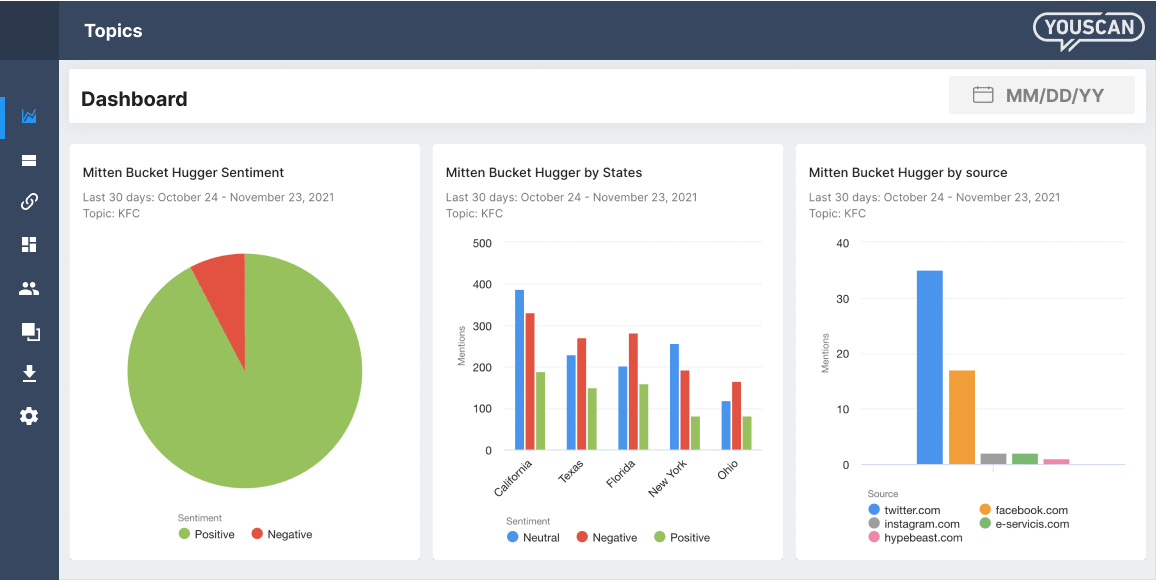Click the YouScan logo
The width and height of the screenshot is (1156, 580).
(1089, 30)
